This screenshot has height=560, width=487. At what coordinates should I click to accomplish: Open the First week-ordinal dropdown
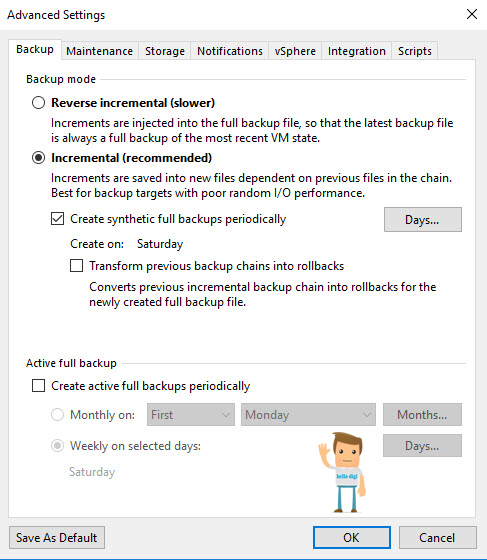[191, 415]
